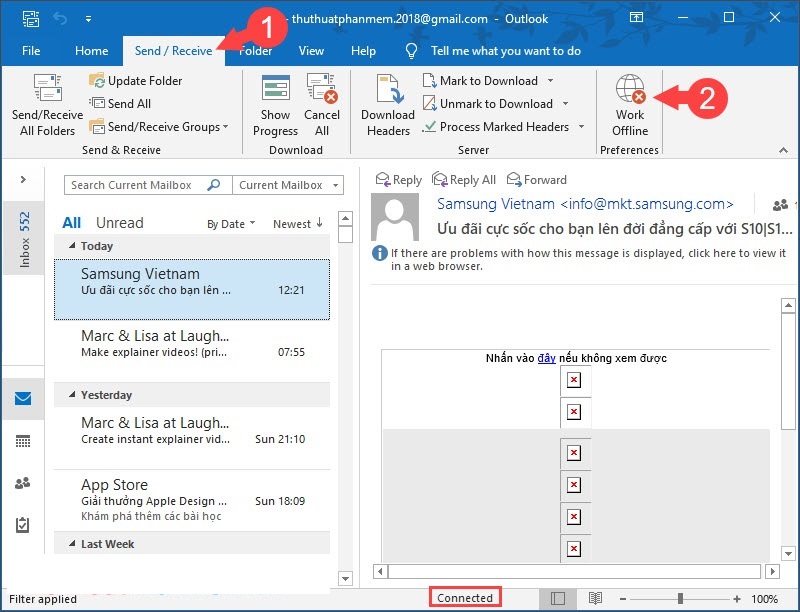This screenshot has width=800, height=612.
Task: Click the Undo icon in the title bar
Action: (x=61, y=19)
